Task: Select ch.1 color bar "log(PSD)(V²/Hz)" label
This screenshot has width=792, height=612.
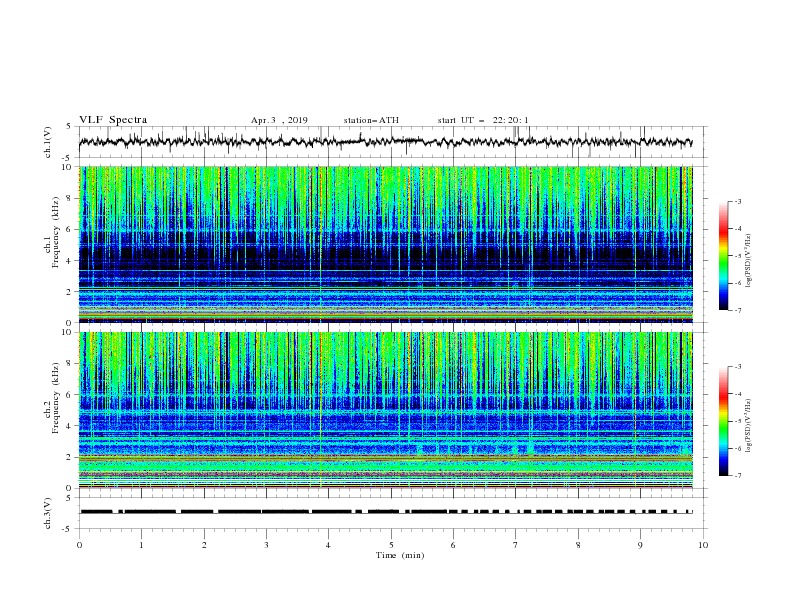Action: click(x=749, y=261)
